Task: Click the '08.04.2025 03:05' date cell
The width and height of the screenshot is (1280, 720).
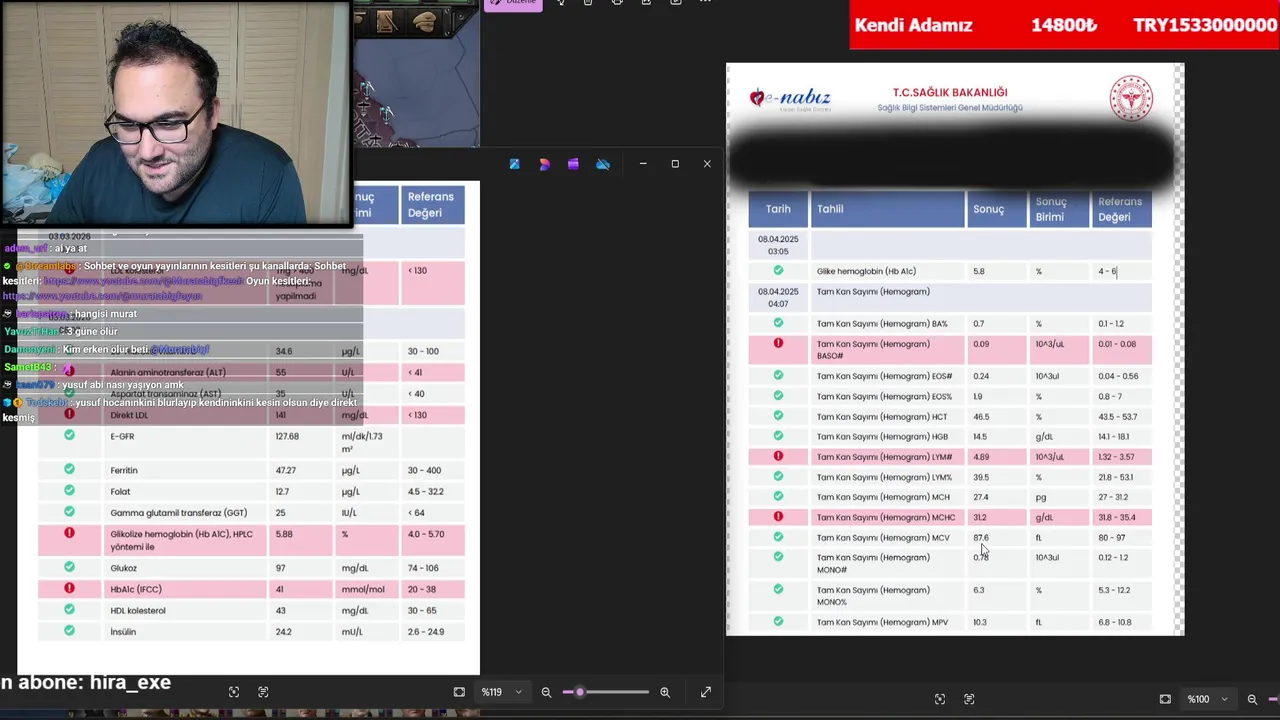Action: [x=778, y=245]
